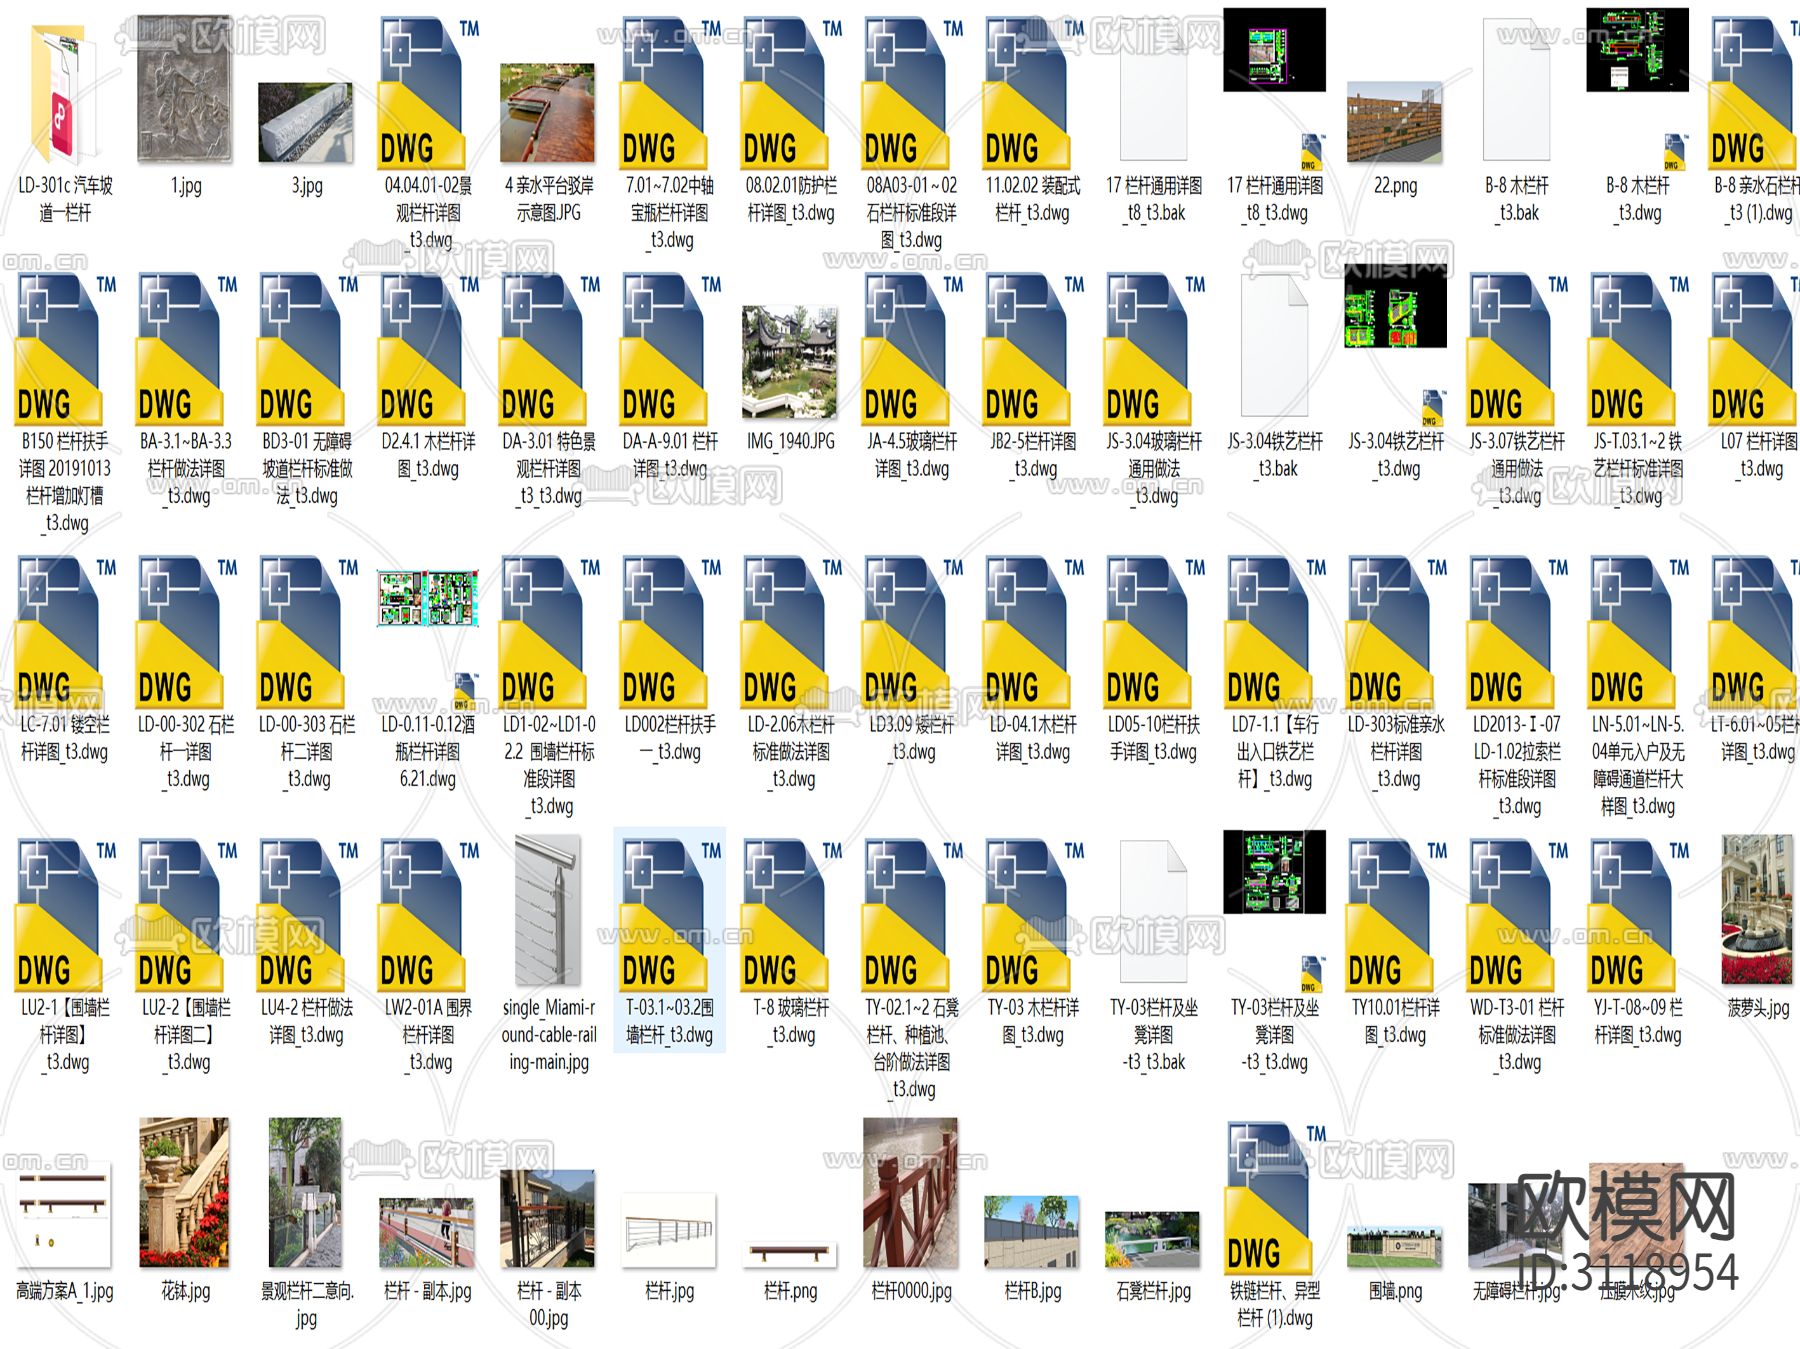Select the 4 亲水平台驳岸示意图.JPG thumbnail
Screen dimensions: 1800x1349
[x=548, y=113]
